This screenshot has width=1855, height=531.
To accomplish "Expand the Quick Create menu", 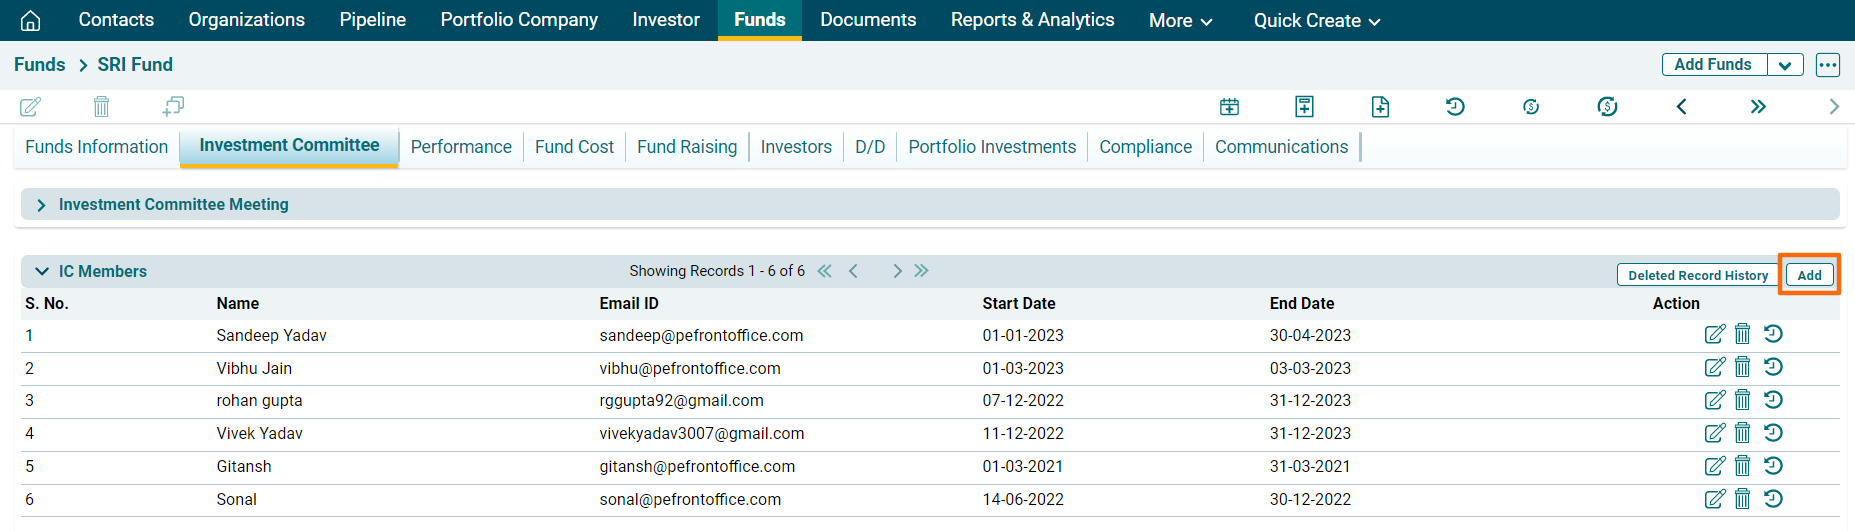I will coord(1316,21).
